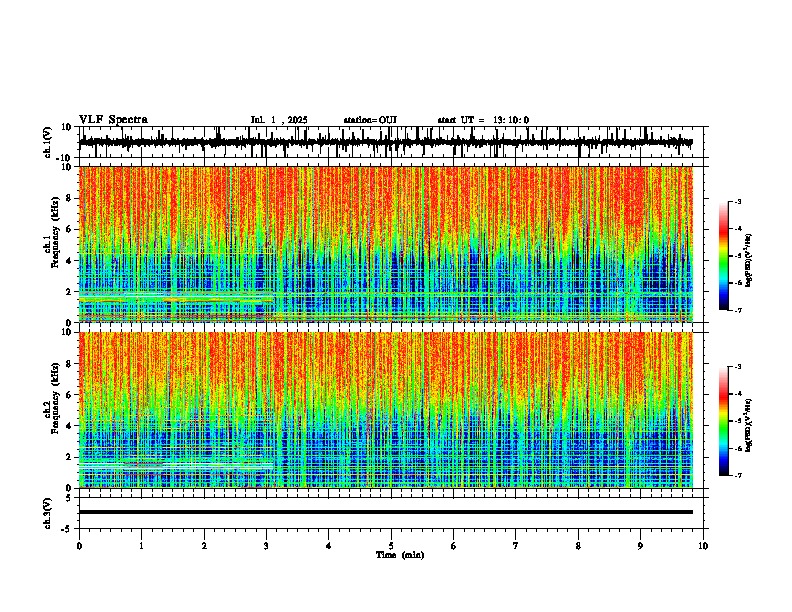Click time-axis tick label "1"
Image resolution: width=792 pixels, height=612 pixels.
tap(141, 546)
